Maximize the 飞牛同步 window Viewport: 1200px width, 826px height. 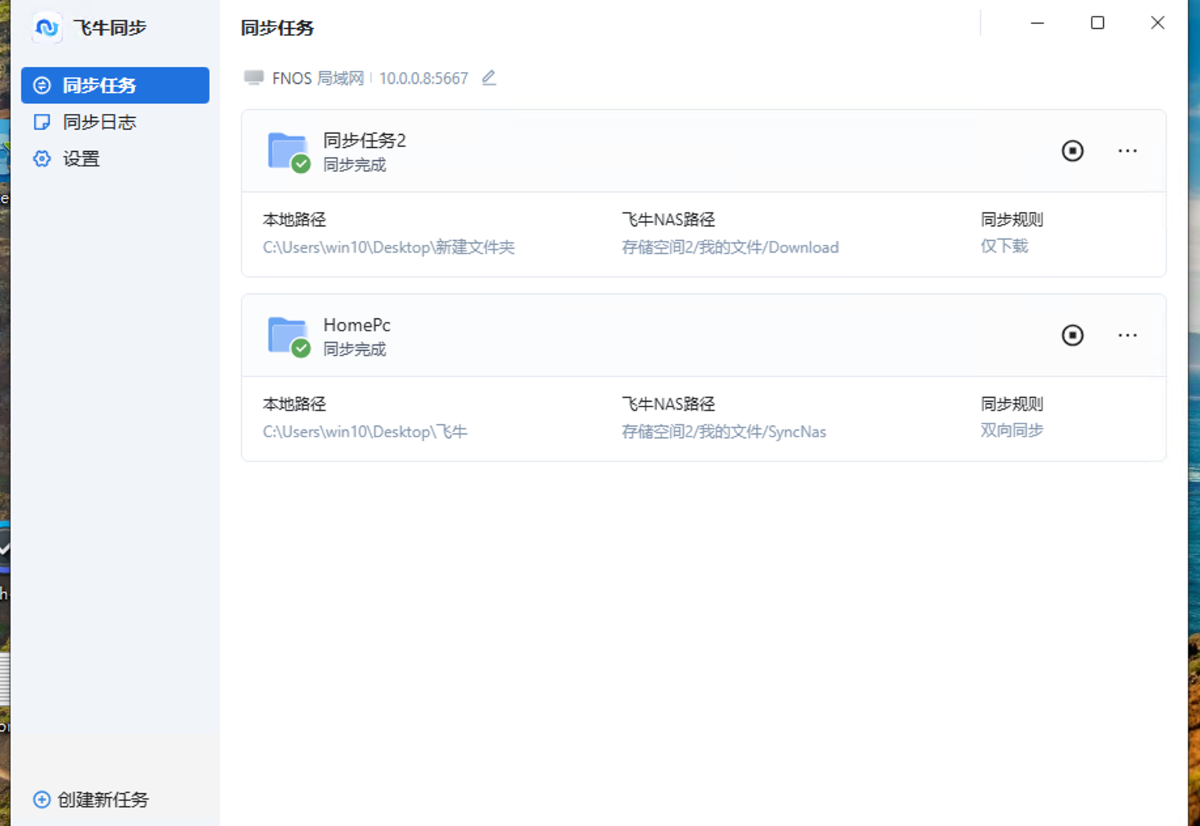[x=1097, y=23]
